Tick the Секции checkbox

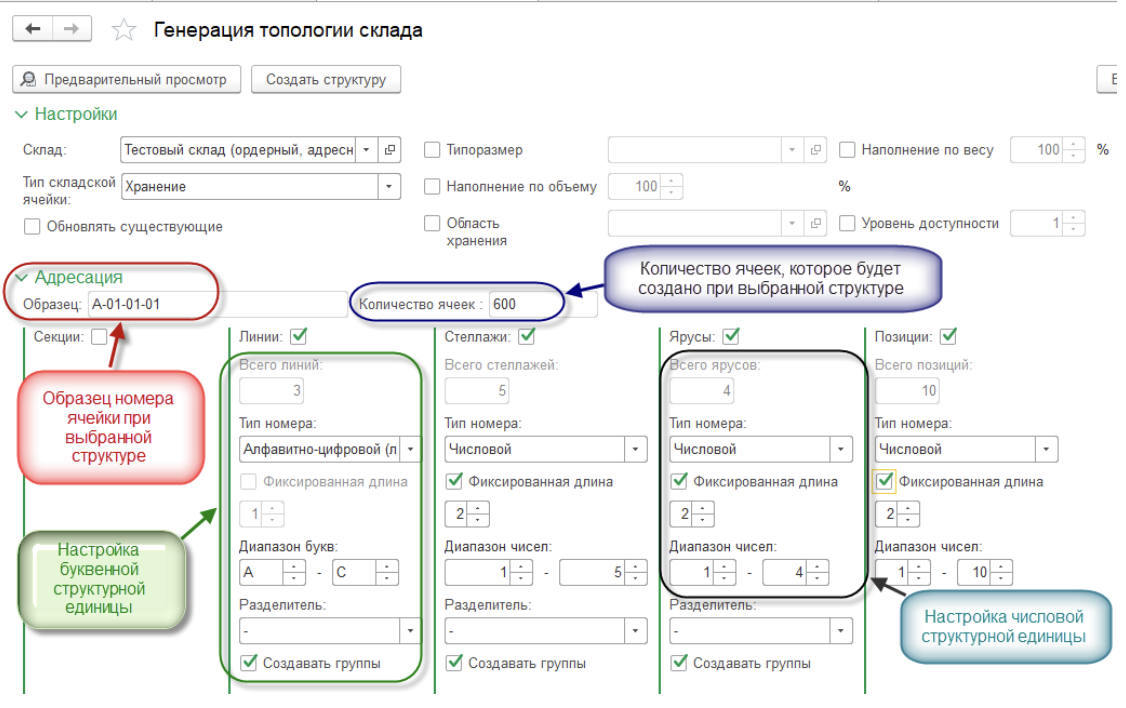[99, 337]
